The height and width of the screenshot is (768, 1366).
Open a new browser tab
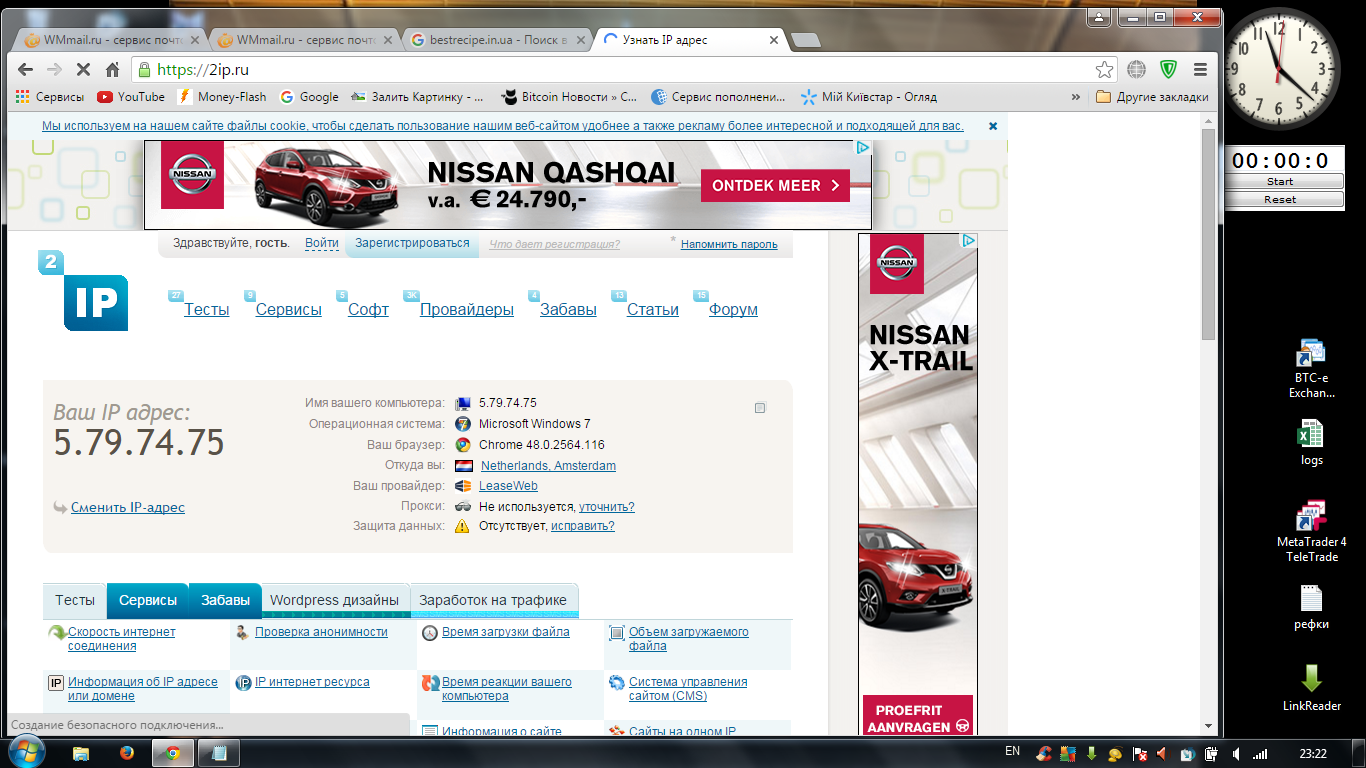coord(805,40)
